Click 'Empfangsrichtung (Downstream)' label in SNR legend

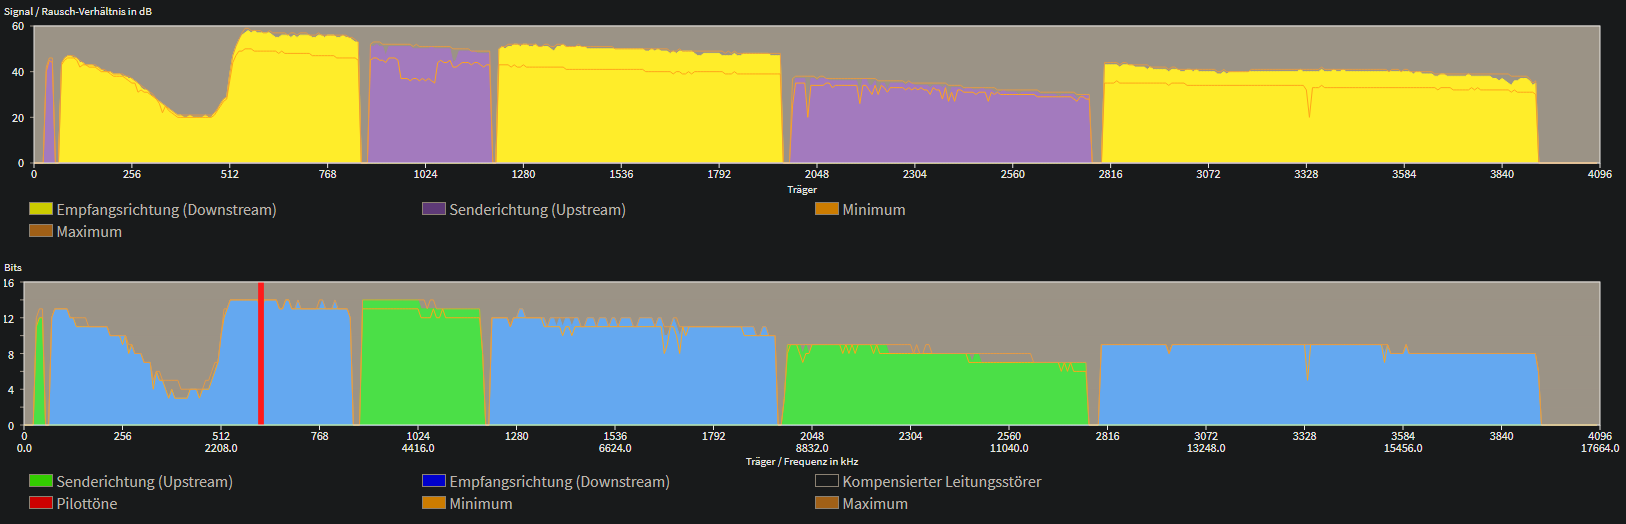tap(166, 210)
